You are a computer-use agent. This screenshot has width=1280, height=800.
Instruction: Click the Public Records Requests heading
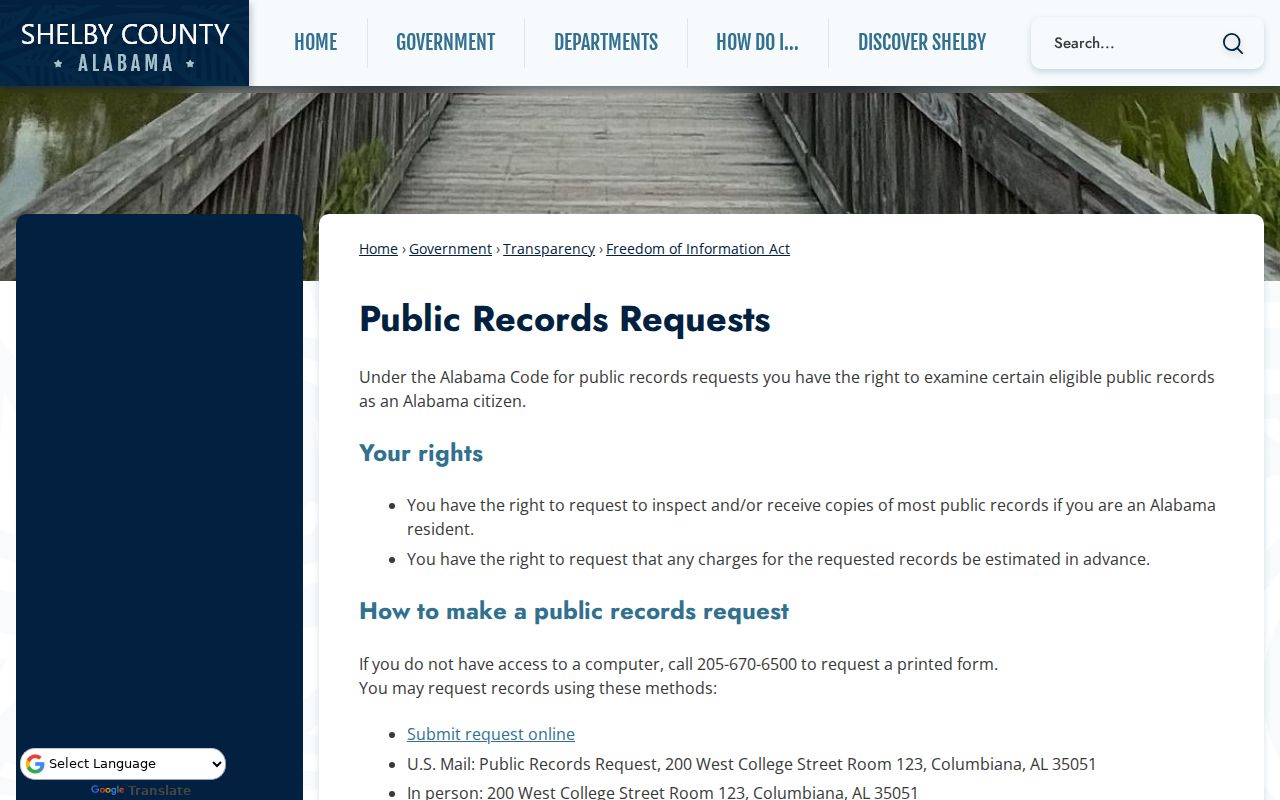click(x=565, y=319)
